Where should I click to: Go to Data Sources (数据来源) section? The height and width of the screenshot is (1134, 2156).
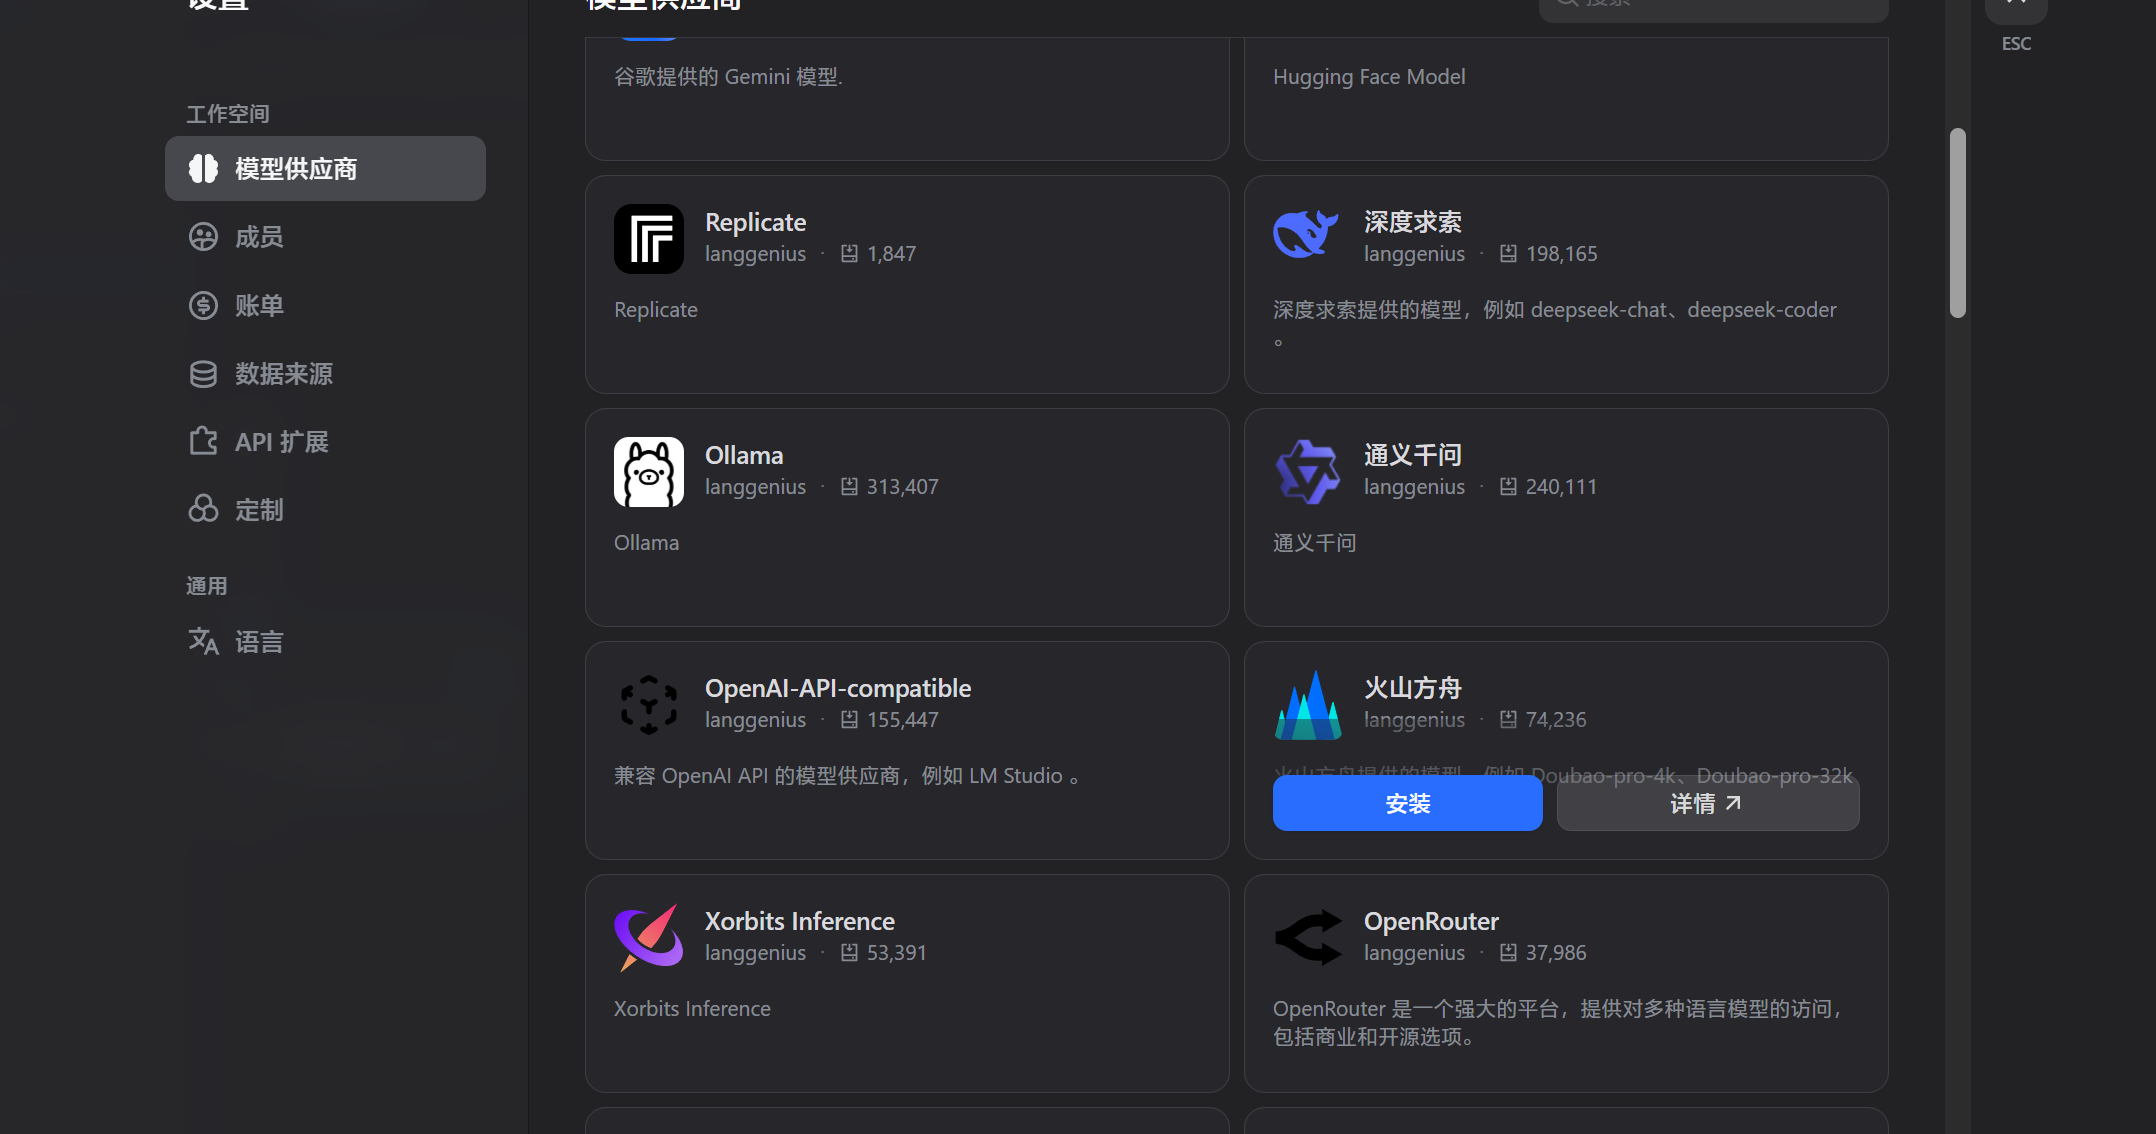tap(283, 374)
